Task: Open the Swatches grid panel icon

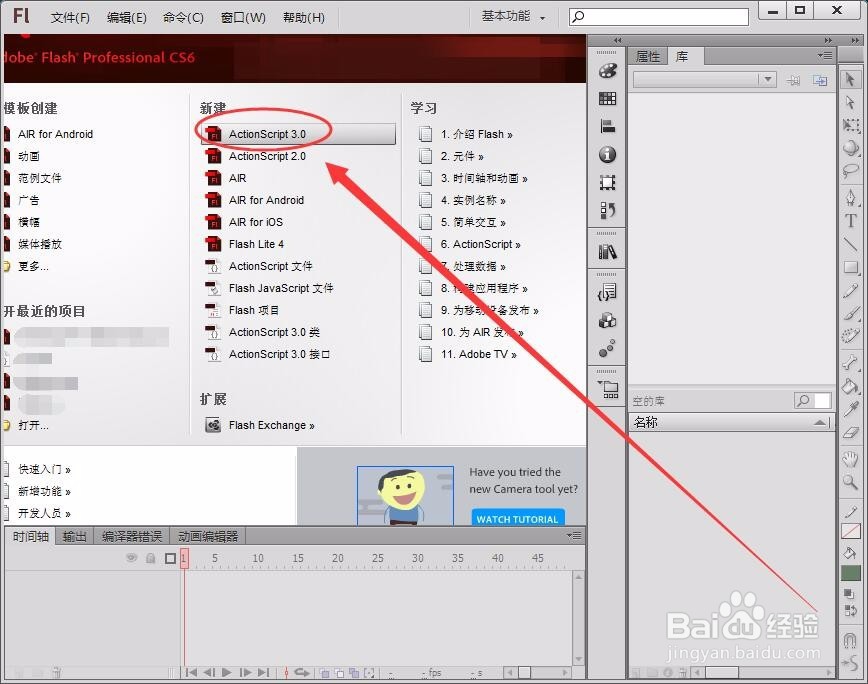Action: tap(607, 99)
